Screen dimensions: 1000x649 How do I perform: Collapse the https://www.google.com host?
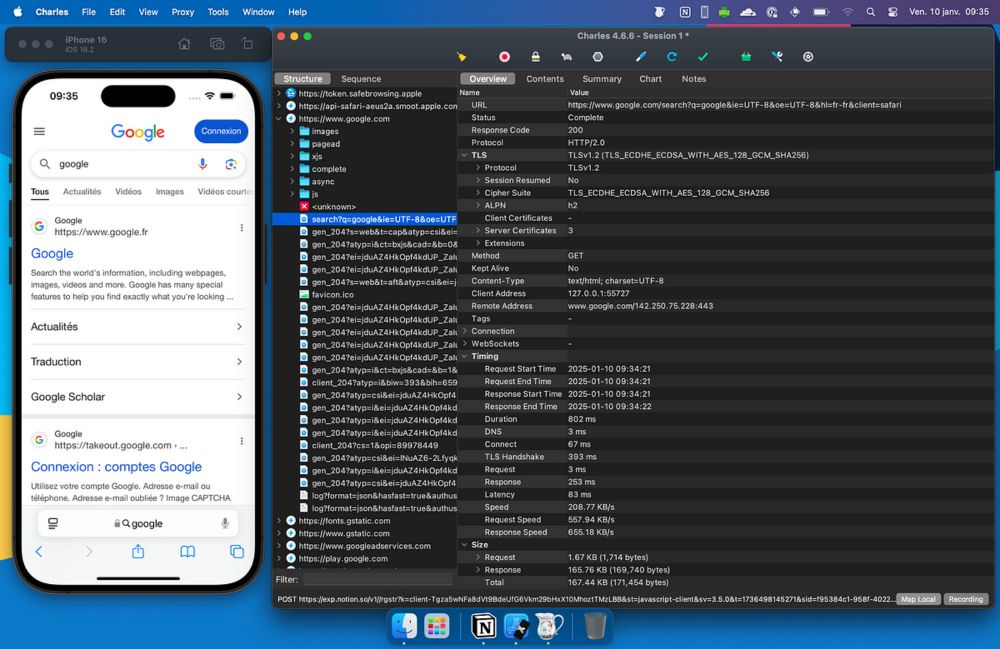click(x=279, y=119)
